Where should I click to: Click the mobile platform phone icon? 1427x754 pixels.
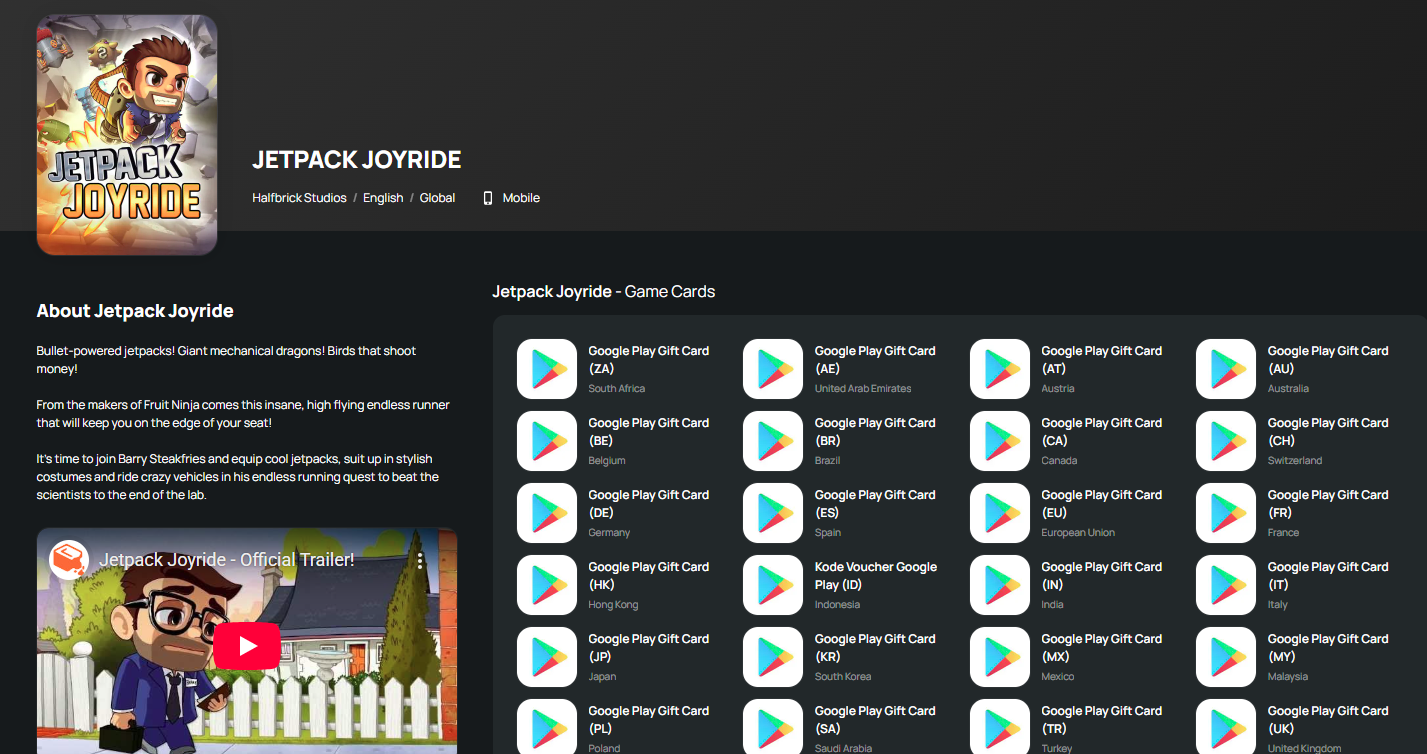(488, 198)
